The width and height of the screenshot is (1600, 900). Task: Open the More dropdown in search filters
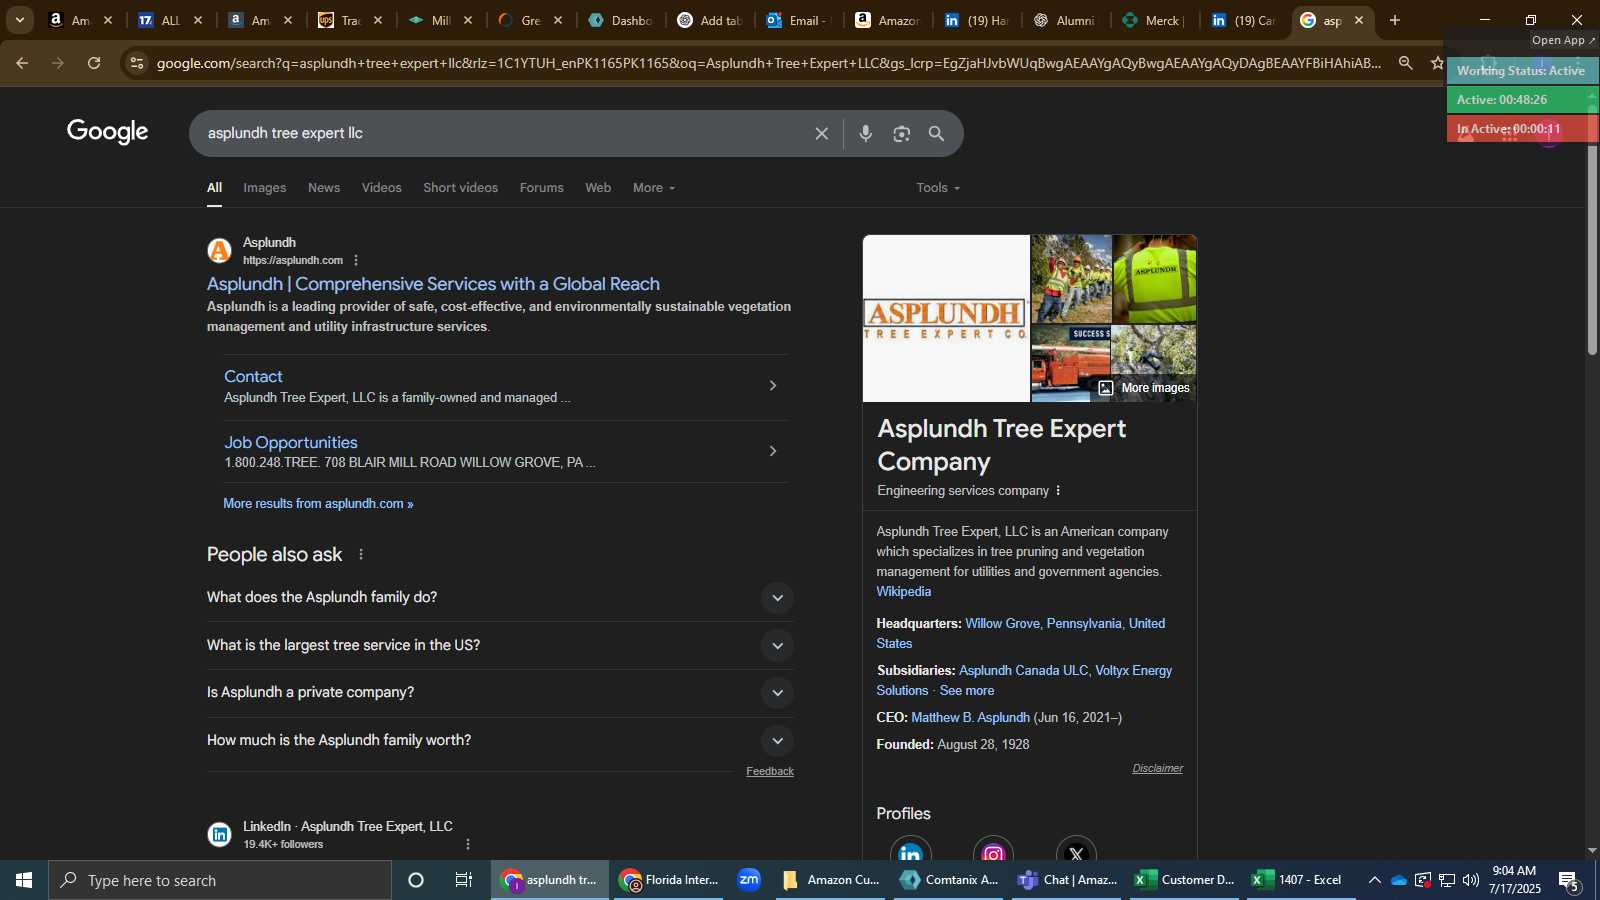click(654, 188)
